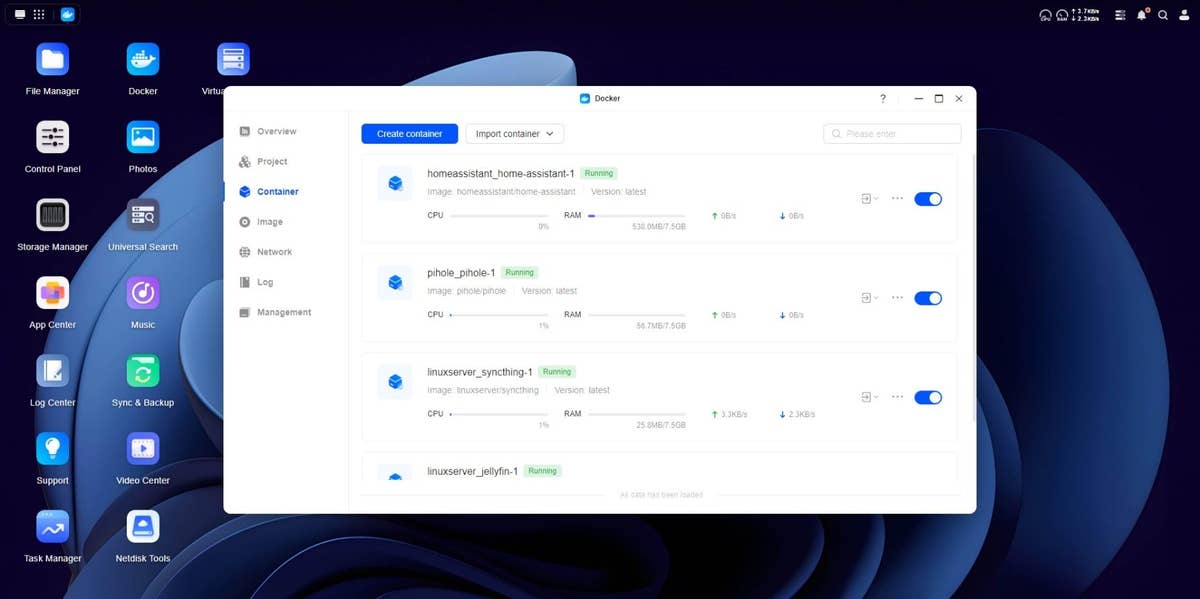
Task: Open the App Center icon
Action: click(x=52, y=294)
